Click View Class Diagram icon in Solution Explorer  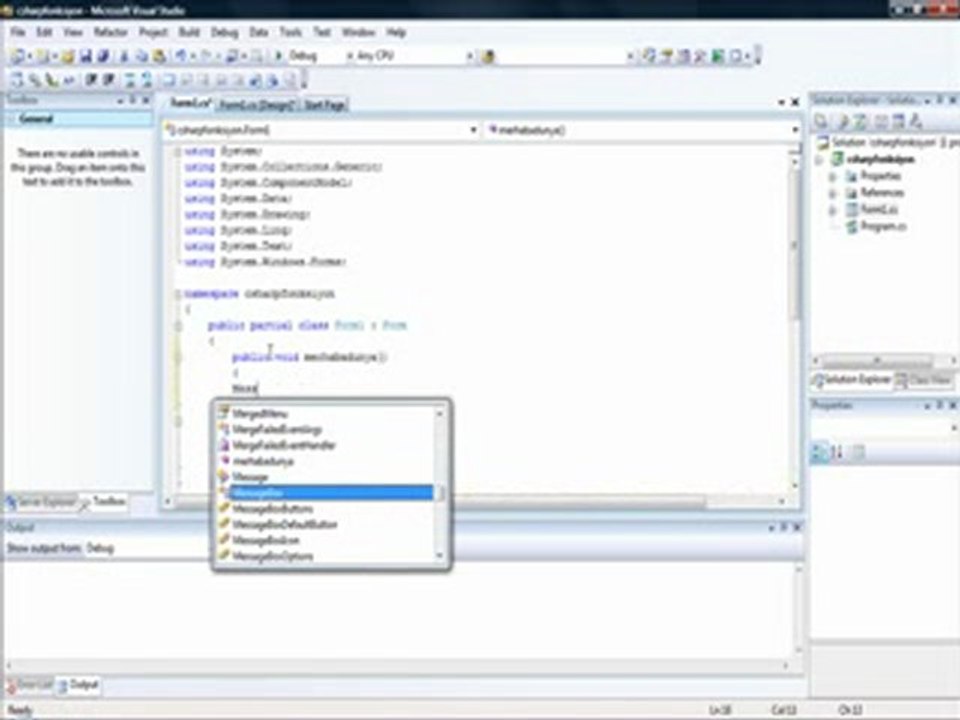click(916, 122)
